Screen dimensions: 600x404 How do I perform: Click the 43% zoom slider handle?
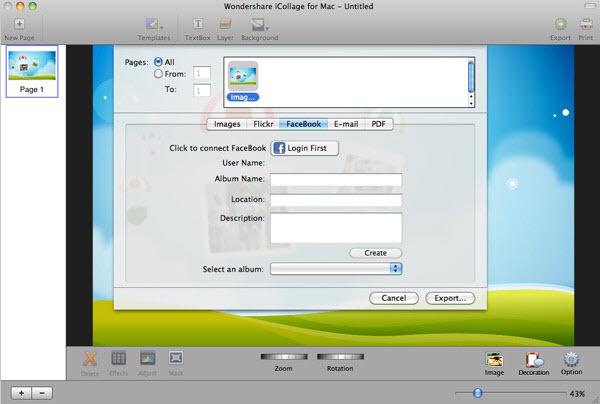point(477,393)
